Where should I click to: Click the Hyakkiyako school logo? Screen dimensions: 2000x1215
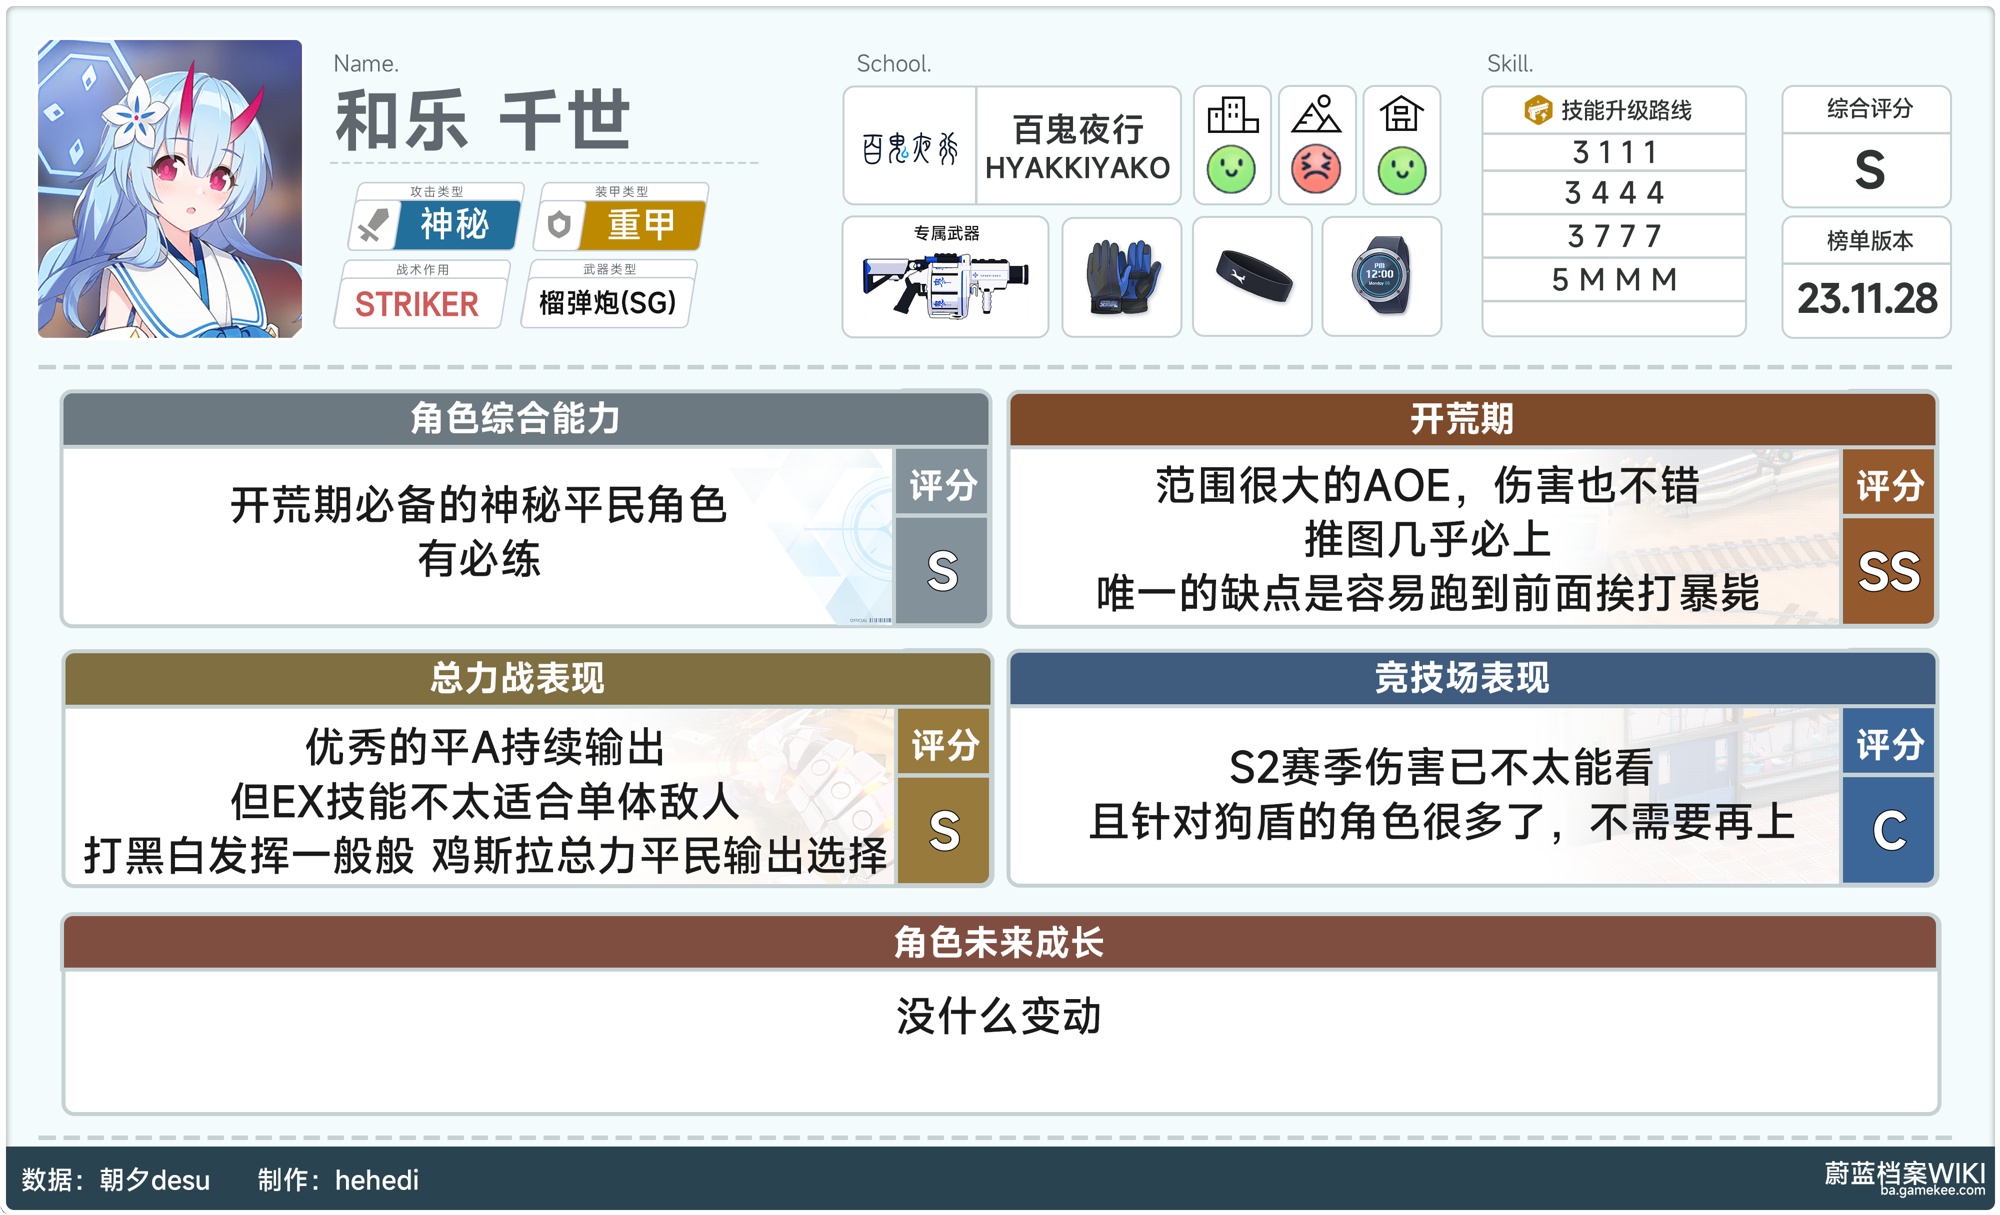click(909, 148)
